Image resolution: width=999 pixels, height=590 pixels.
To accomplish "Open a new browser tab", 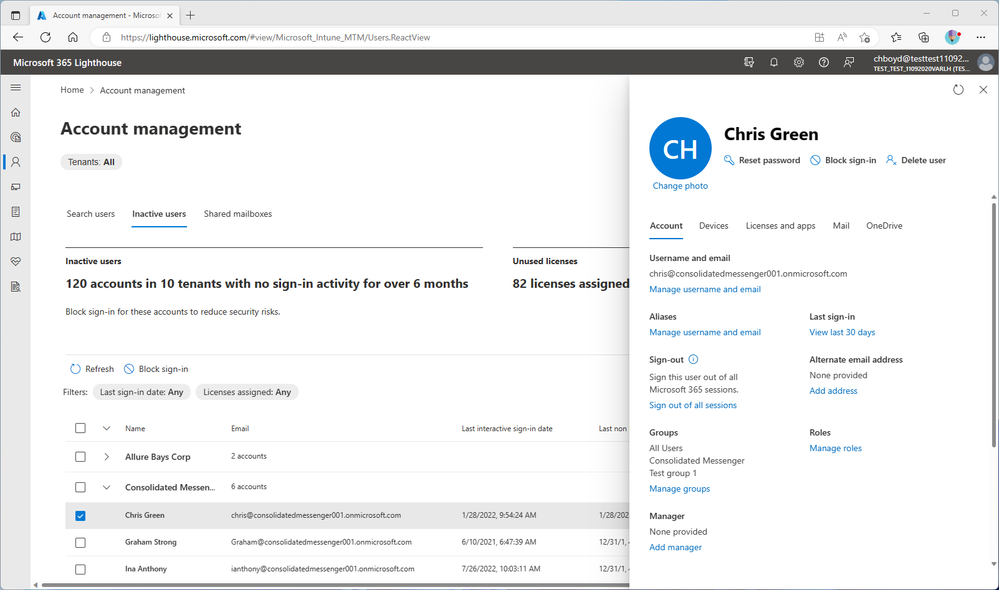I will 190,15.
